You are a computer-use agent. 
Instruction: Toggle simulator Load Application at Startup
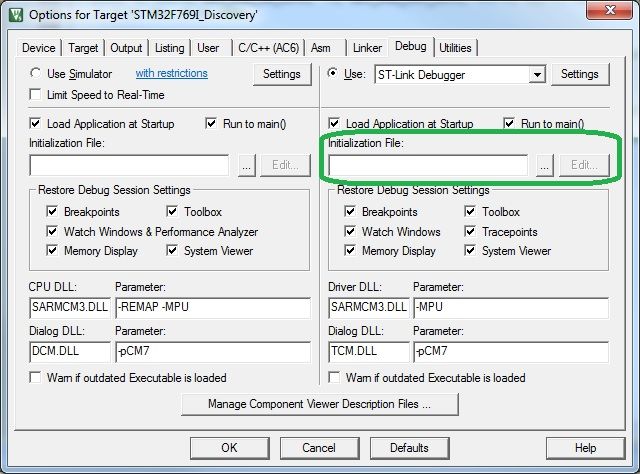(x=36, y=123)
